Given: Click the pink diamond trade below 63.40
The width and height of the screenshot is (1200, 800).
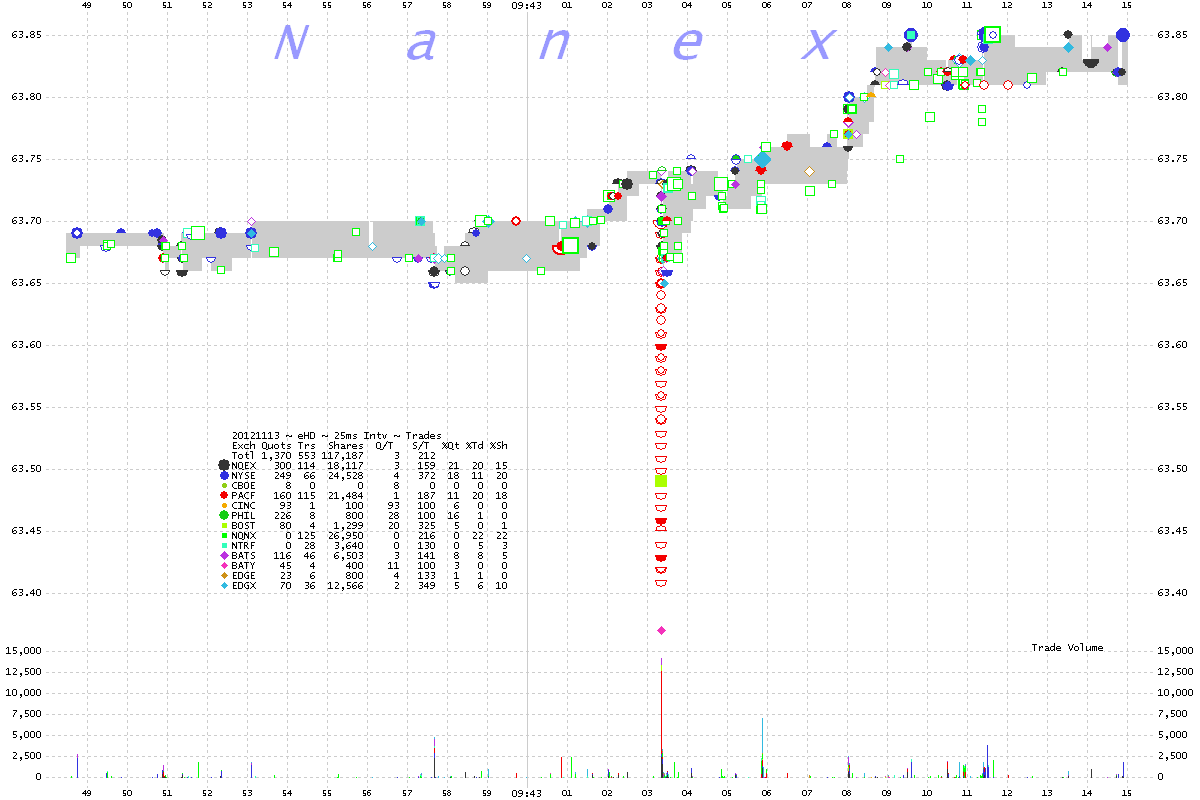Looking at the screenshot, I should (661, 630).
